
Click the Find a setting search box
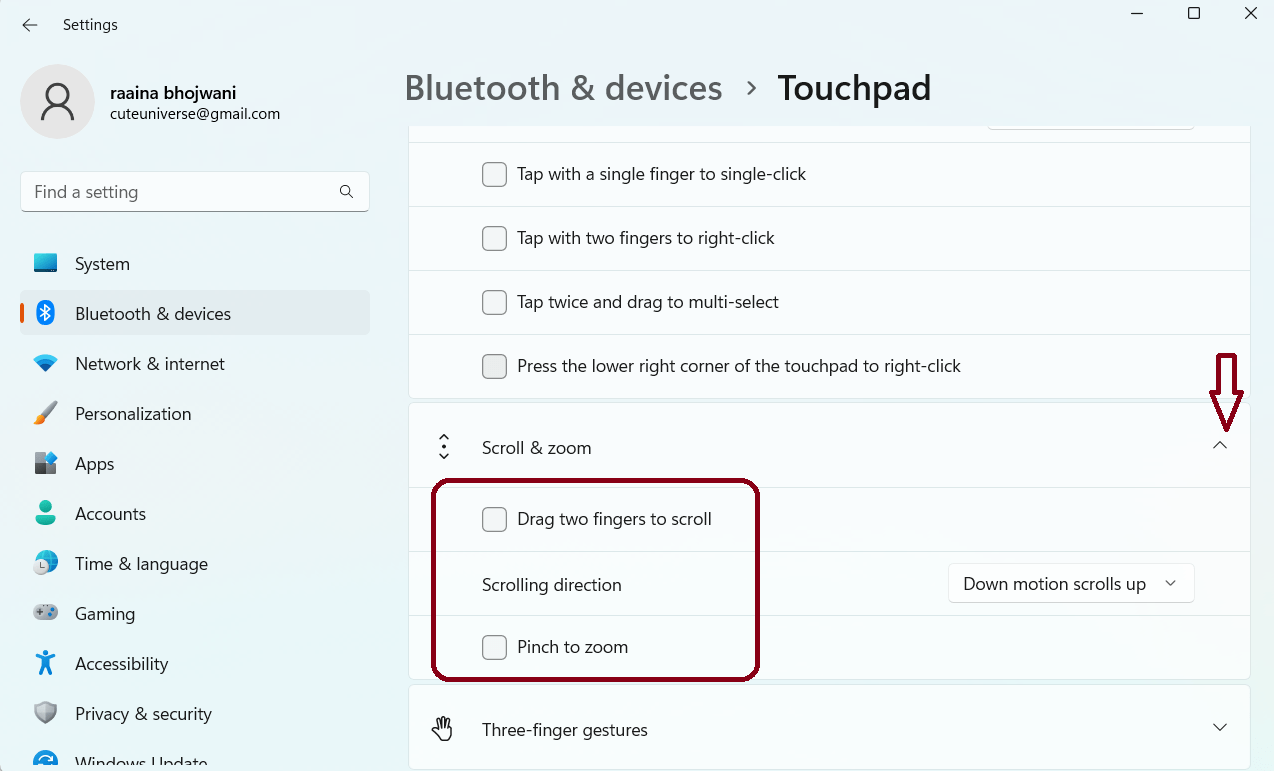click(x=194, y=191)
